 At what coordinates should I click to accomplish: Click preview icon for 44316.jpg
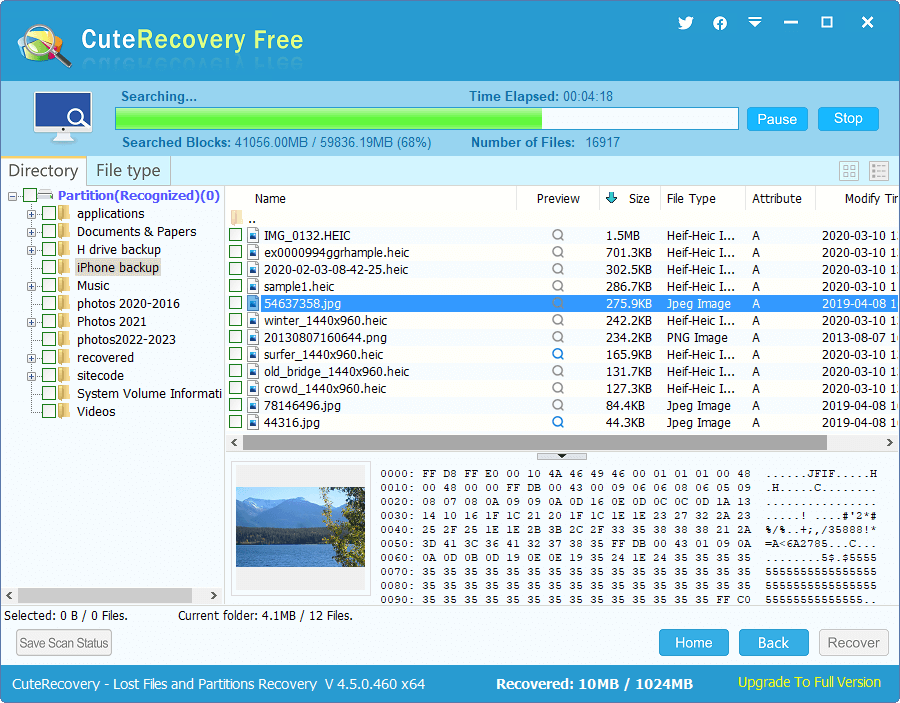(558, 423)
